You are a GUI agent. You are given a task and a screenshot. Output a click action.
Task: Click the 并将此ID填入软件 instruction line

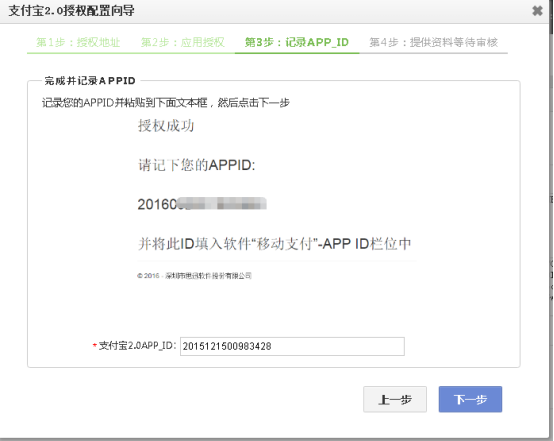tap(275, 244)
